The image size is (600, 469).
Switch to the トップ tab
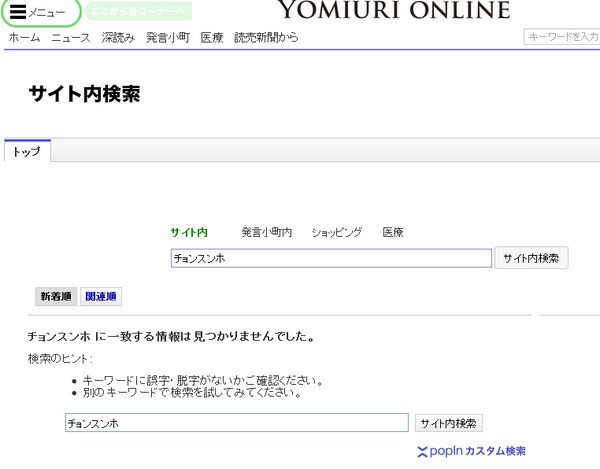[x=27, y=151]
